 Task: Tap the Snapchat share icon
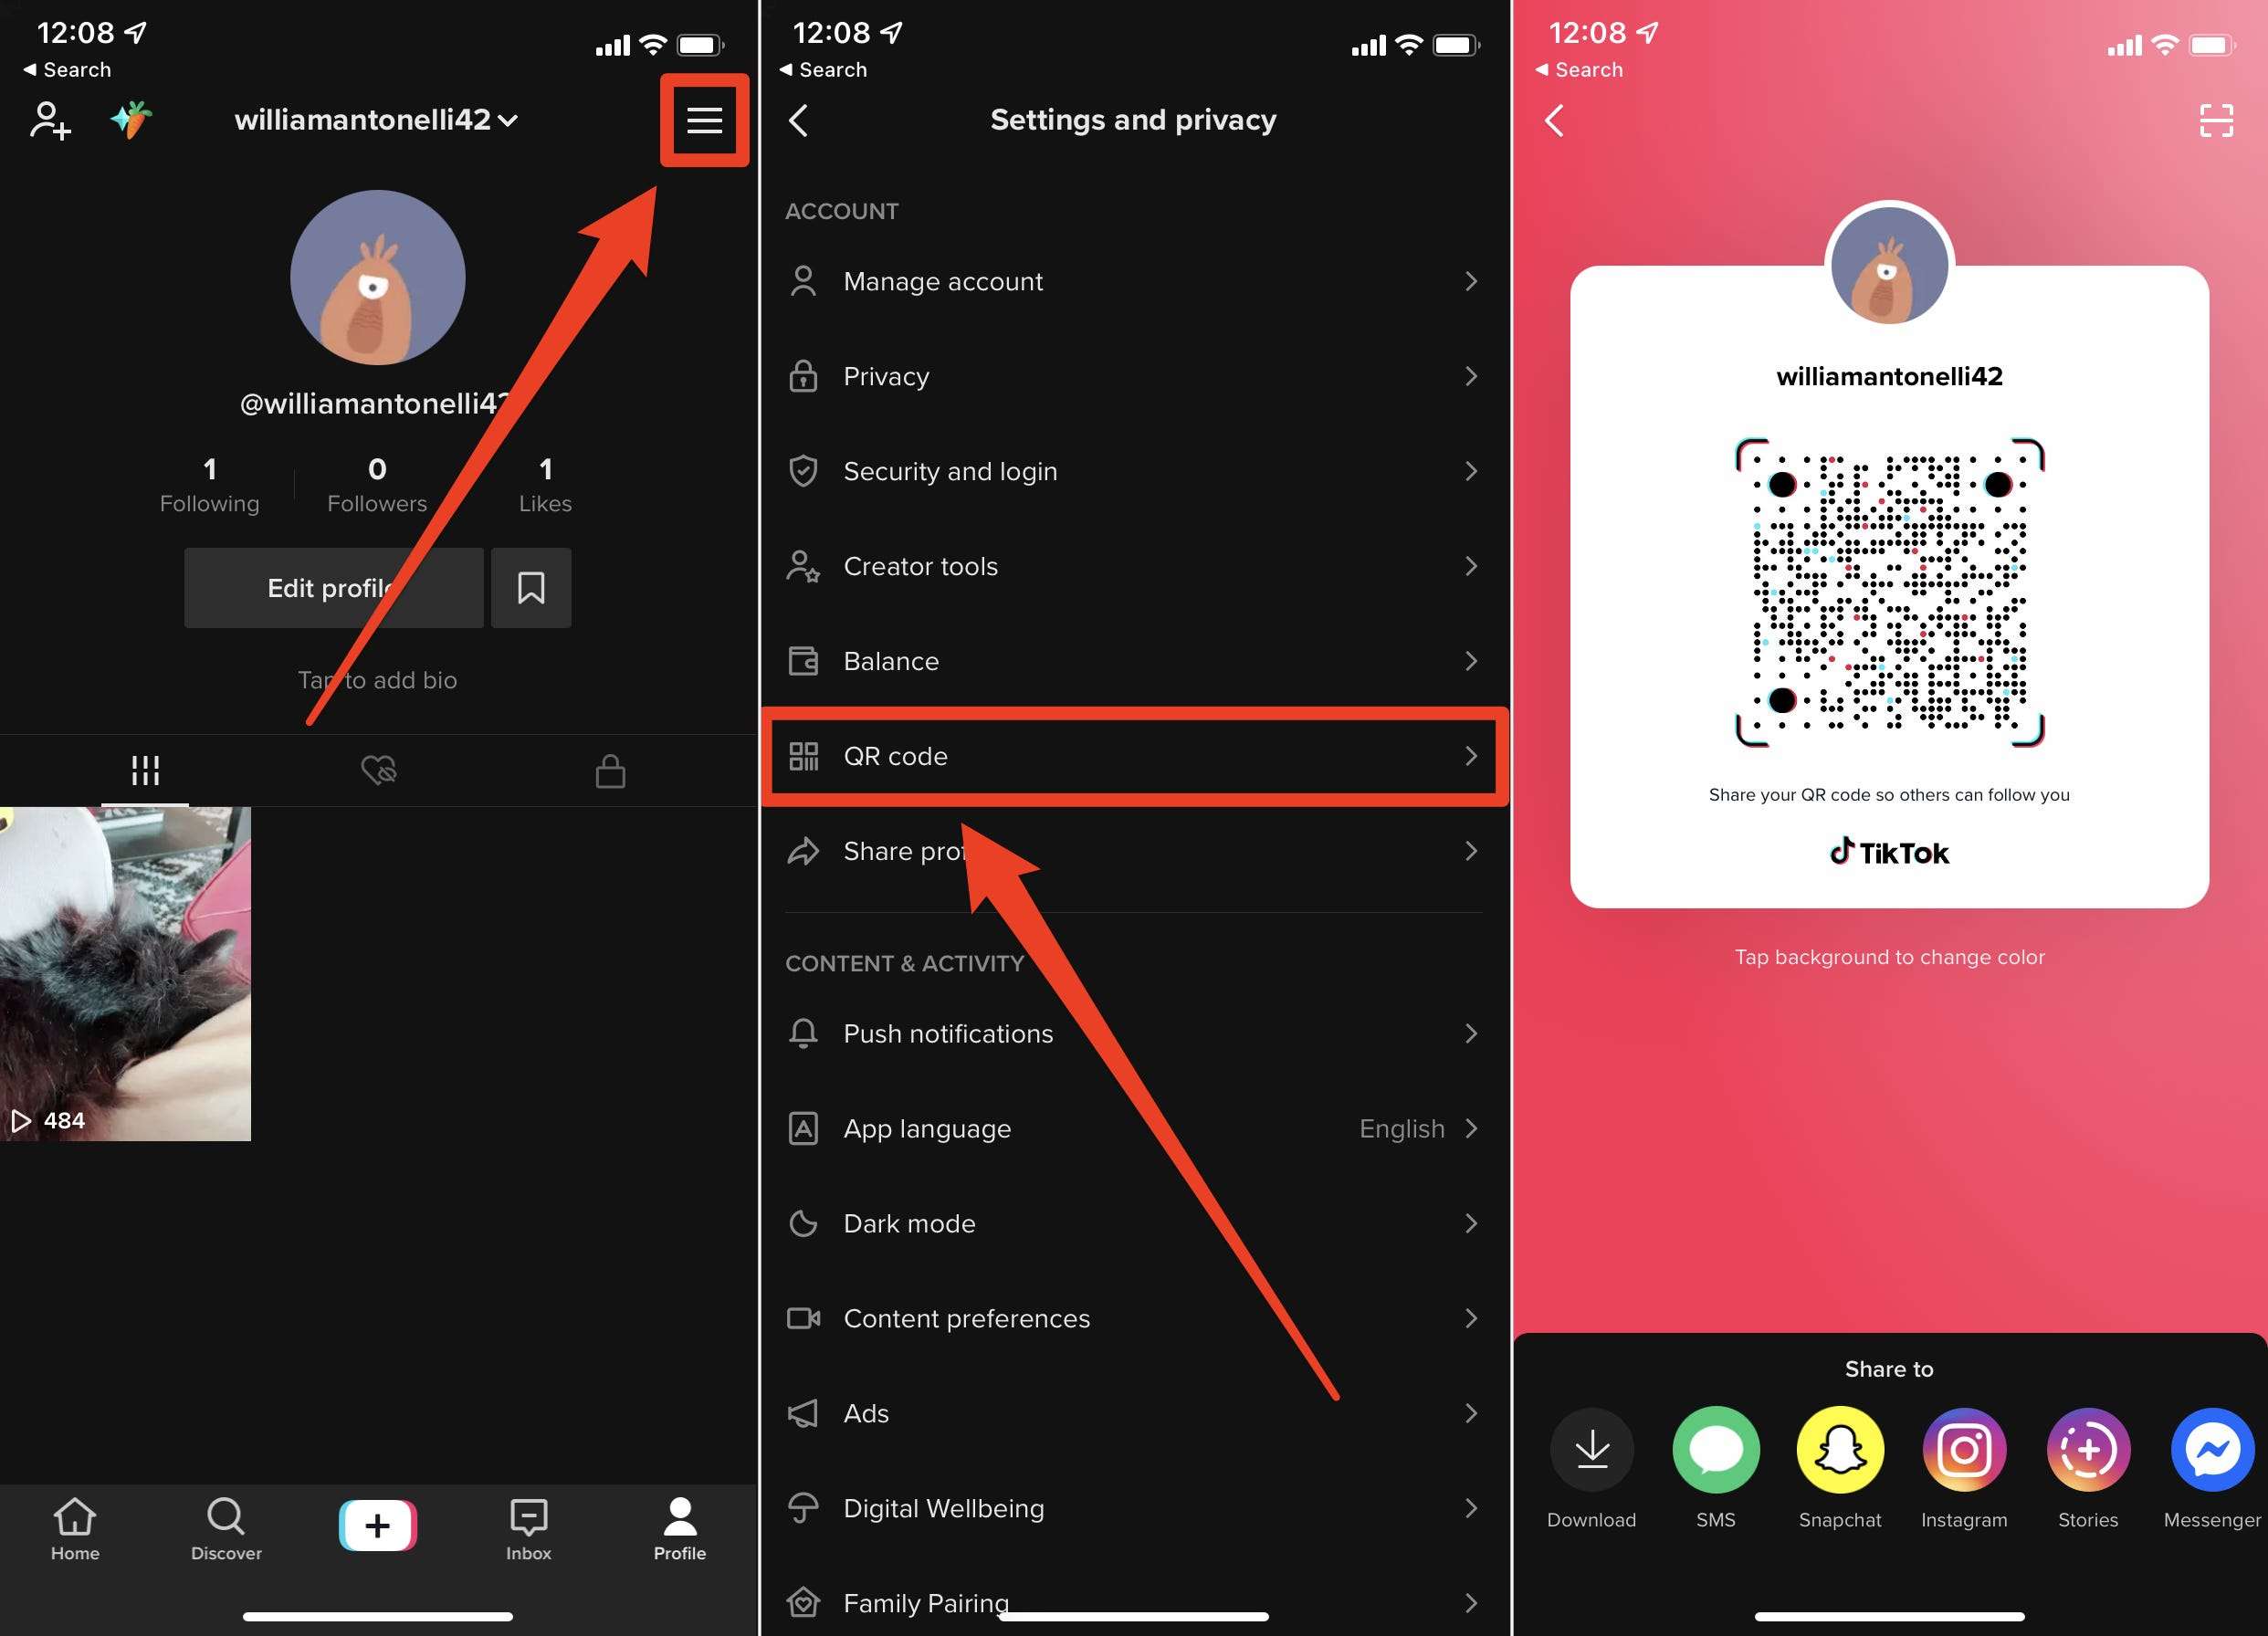click(x=1840, y=1451)
